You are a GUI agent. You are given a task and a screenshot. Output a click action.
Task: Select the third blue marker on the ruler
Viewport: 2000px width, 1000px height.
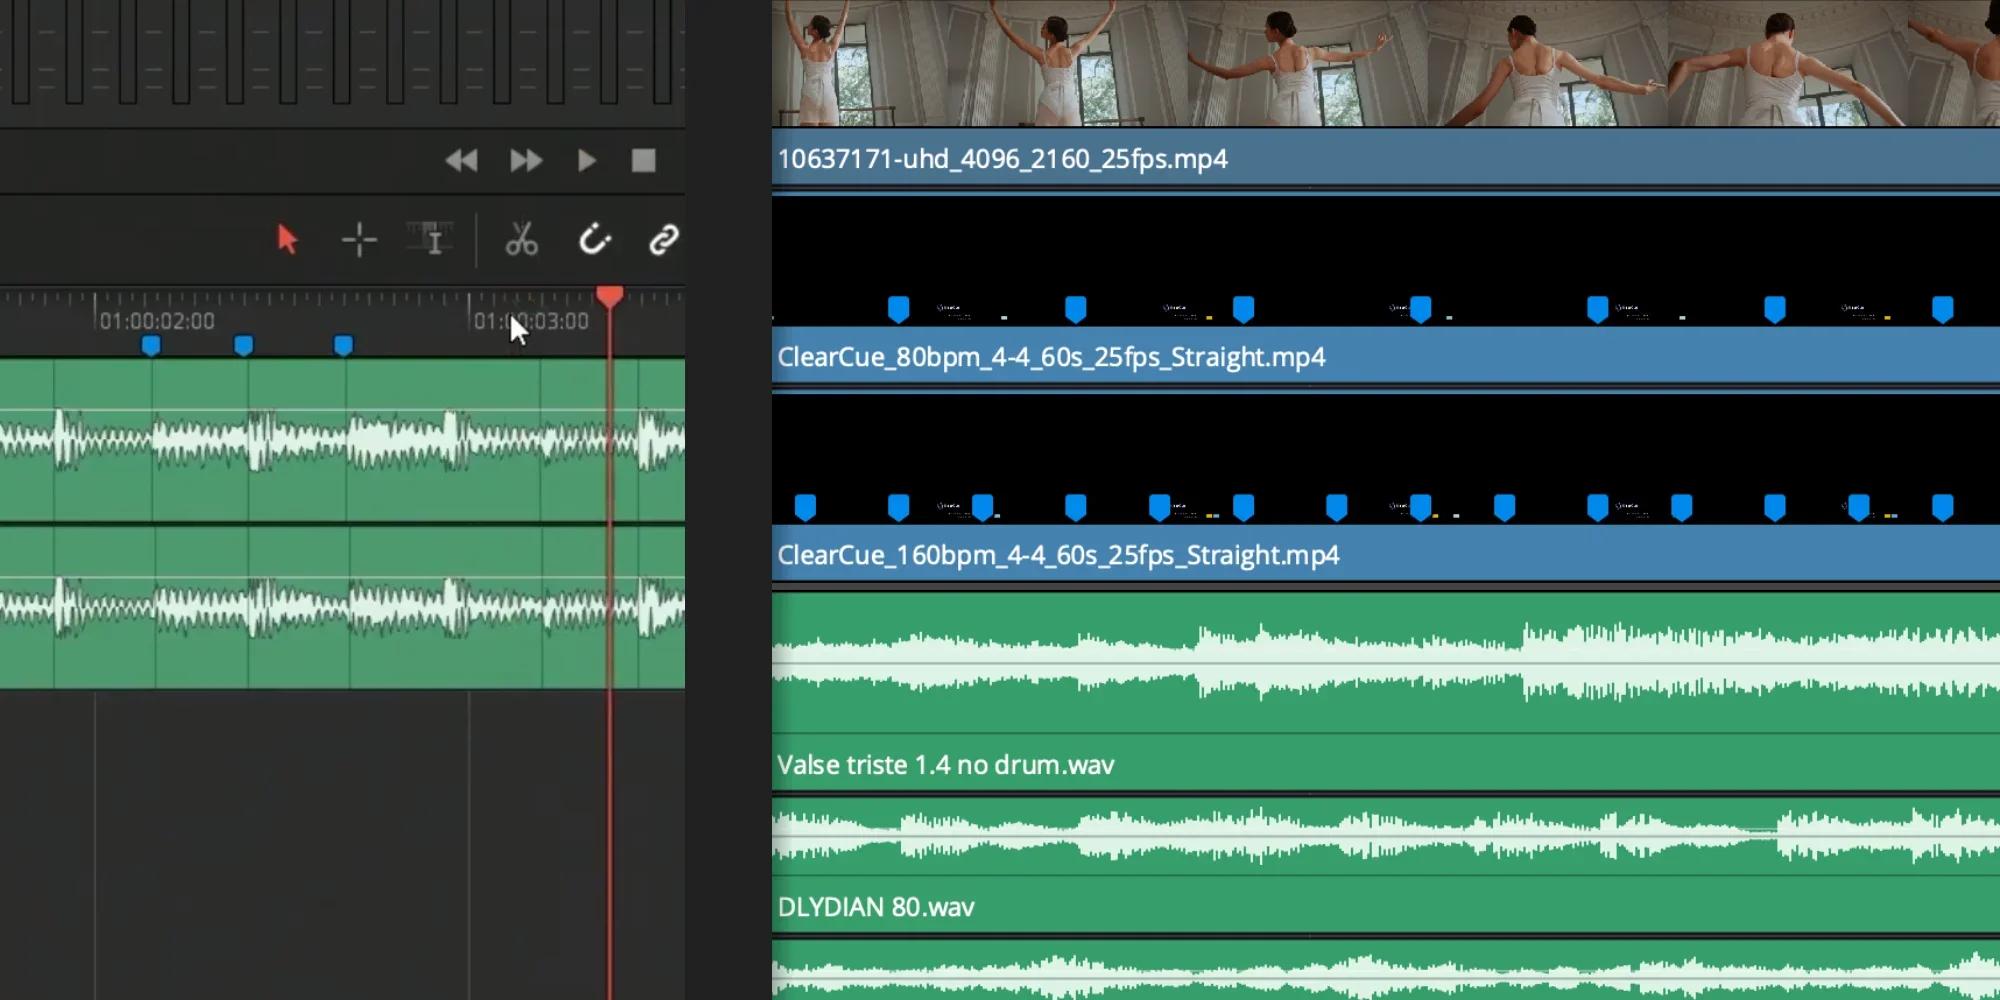(x=343, y=346)
